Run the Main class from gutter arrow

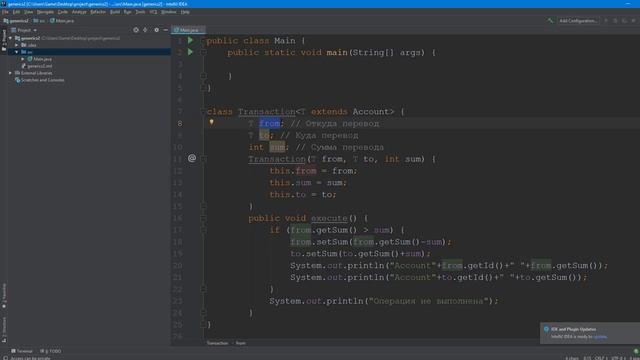point(190,40)
